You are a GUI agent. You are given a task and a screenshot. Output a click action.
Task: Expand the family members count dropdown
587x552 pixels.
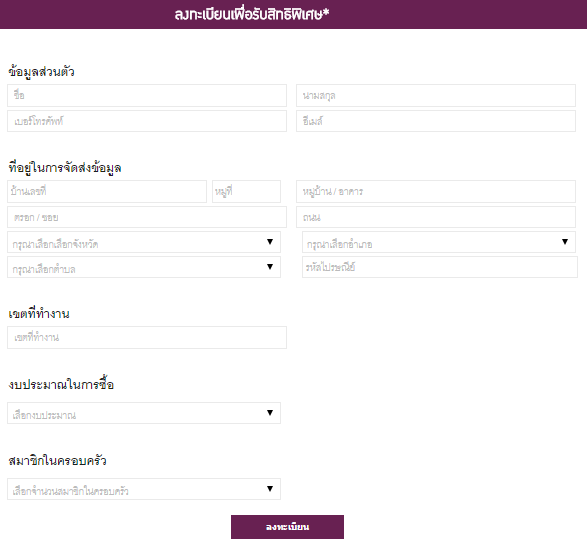(144, 489)
